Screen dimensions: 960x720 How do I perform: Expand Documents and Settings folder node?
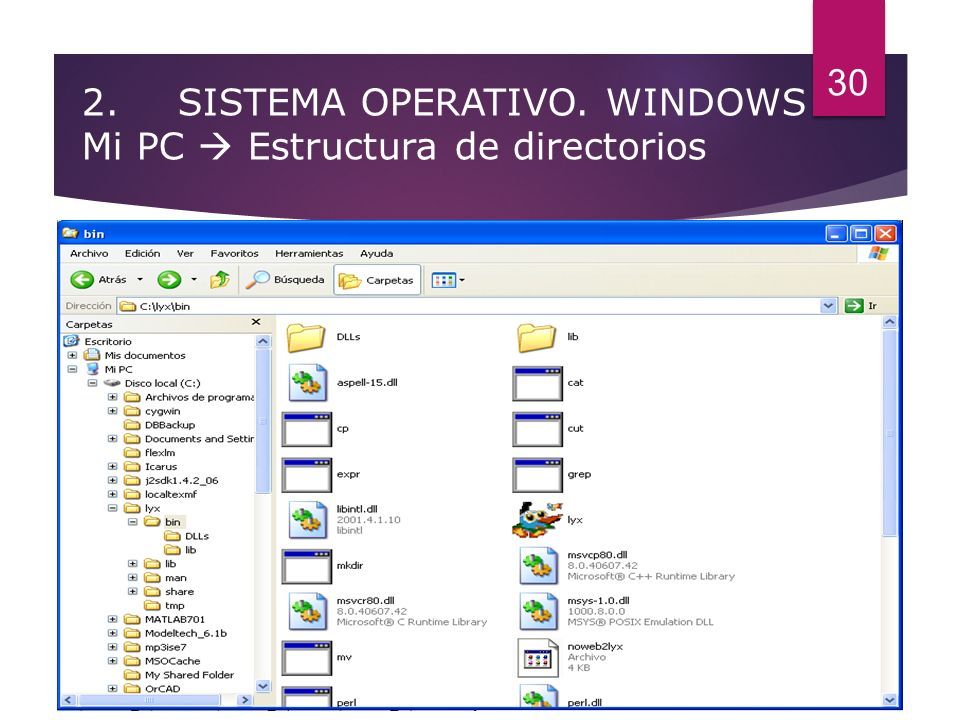click(x=113, y=439)
